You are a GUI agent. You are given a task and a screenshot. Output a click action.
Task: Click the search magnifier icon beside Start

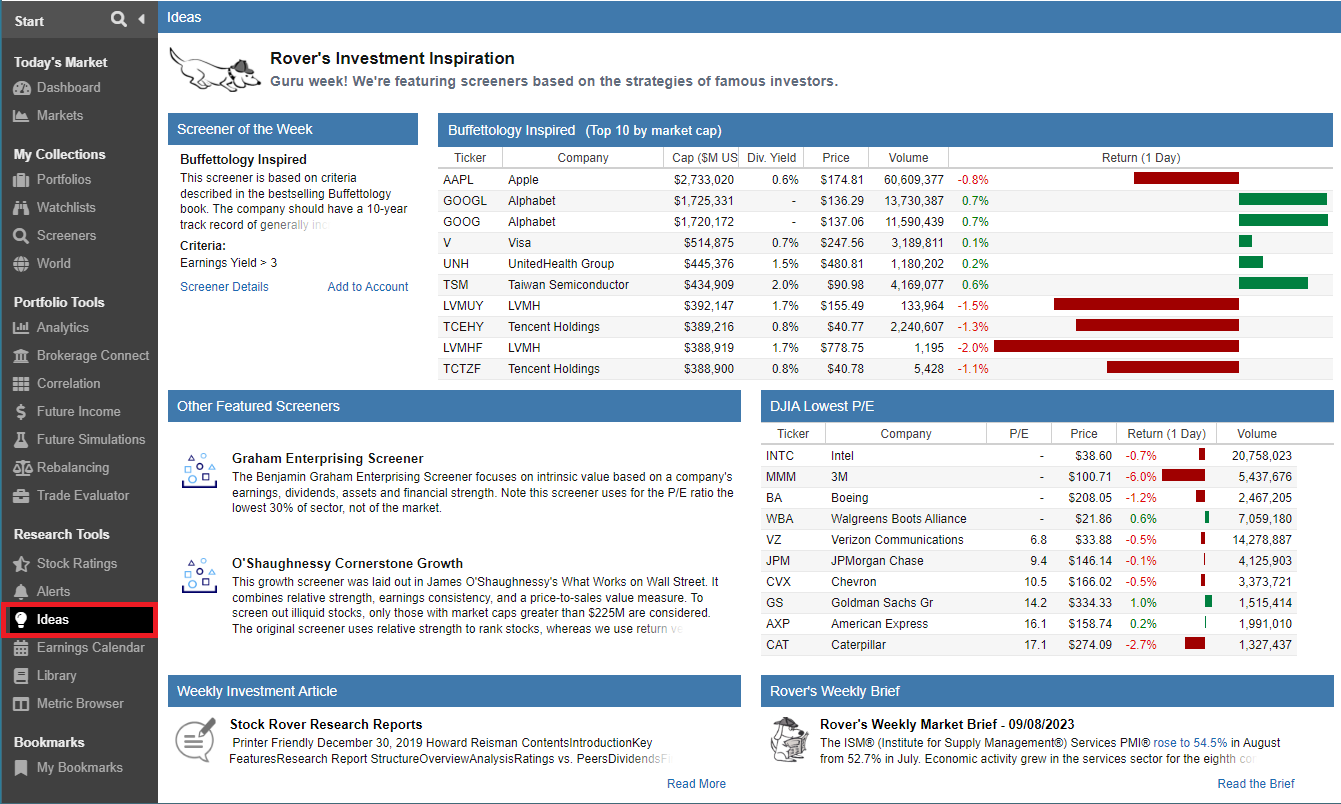[x=119, y=19]
